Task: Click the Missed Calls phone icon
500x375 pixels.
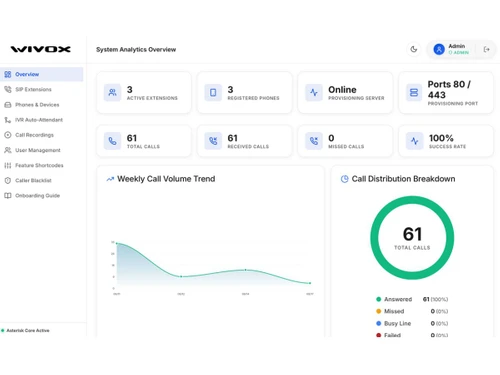Action: tap(314, 141)
